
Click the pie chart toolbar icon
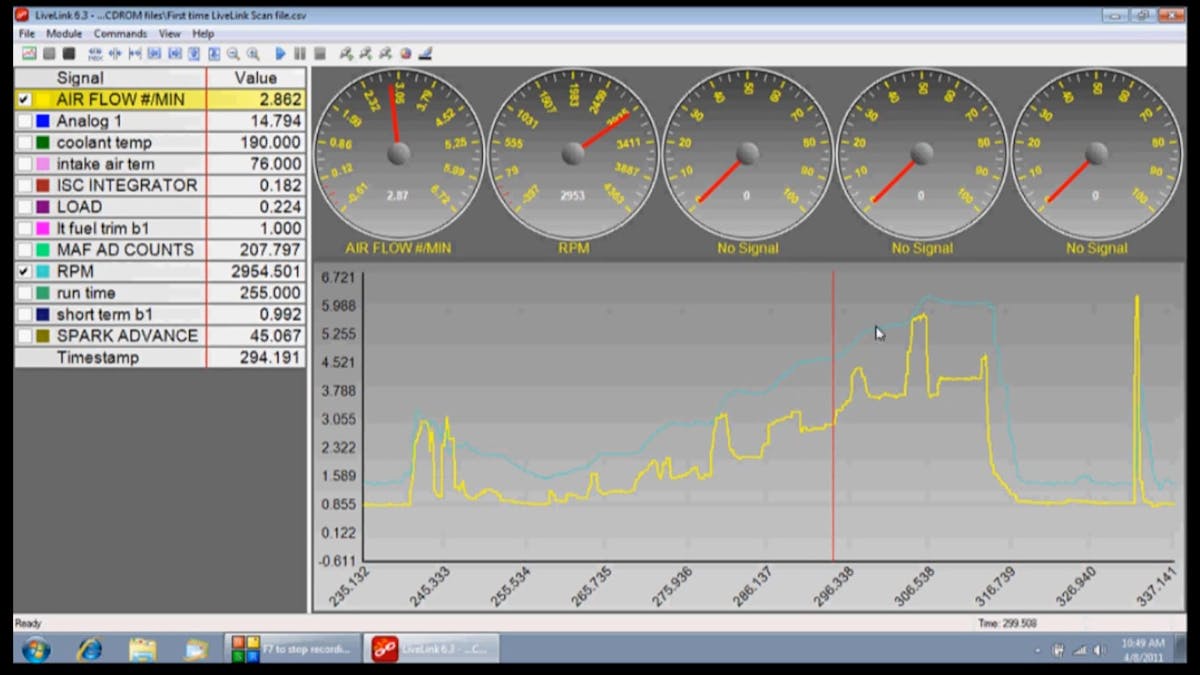pyautogui.click(x=406, y=53)
